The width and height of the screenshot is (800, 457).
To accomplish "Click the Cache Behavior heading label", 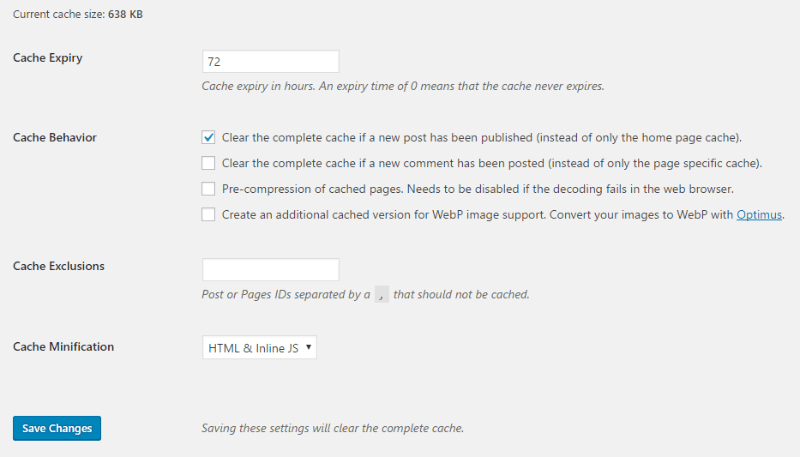I will click(x=55, y=138).
